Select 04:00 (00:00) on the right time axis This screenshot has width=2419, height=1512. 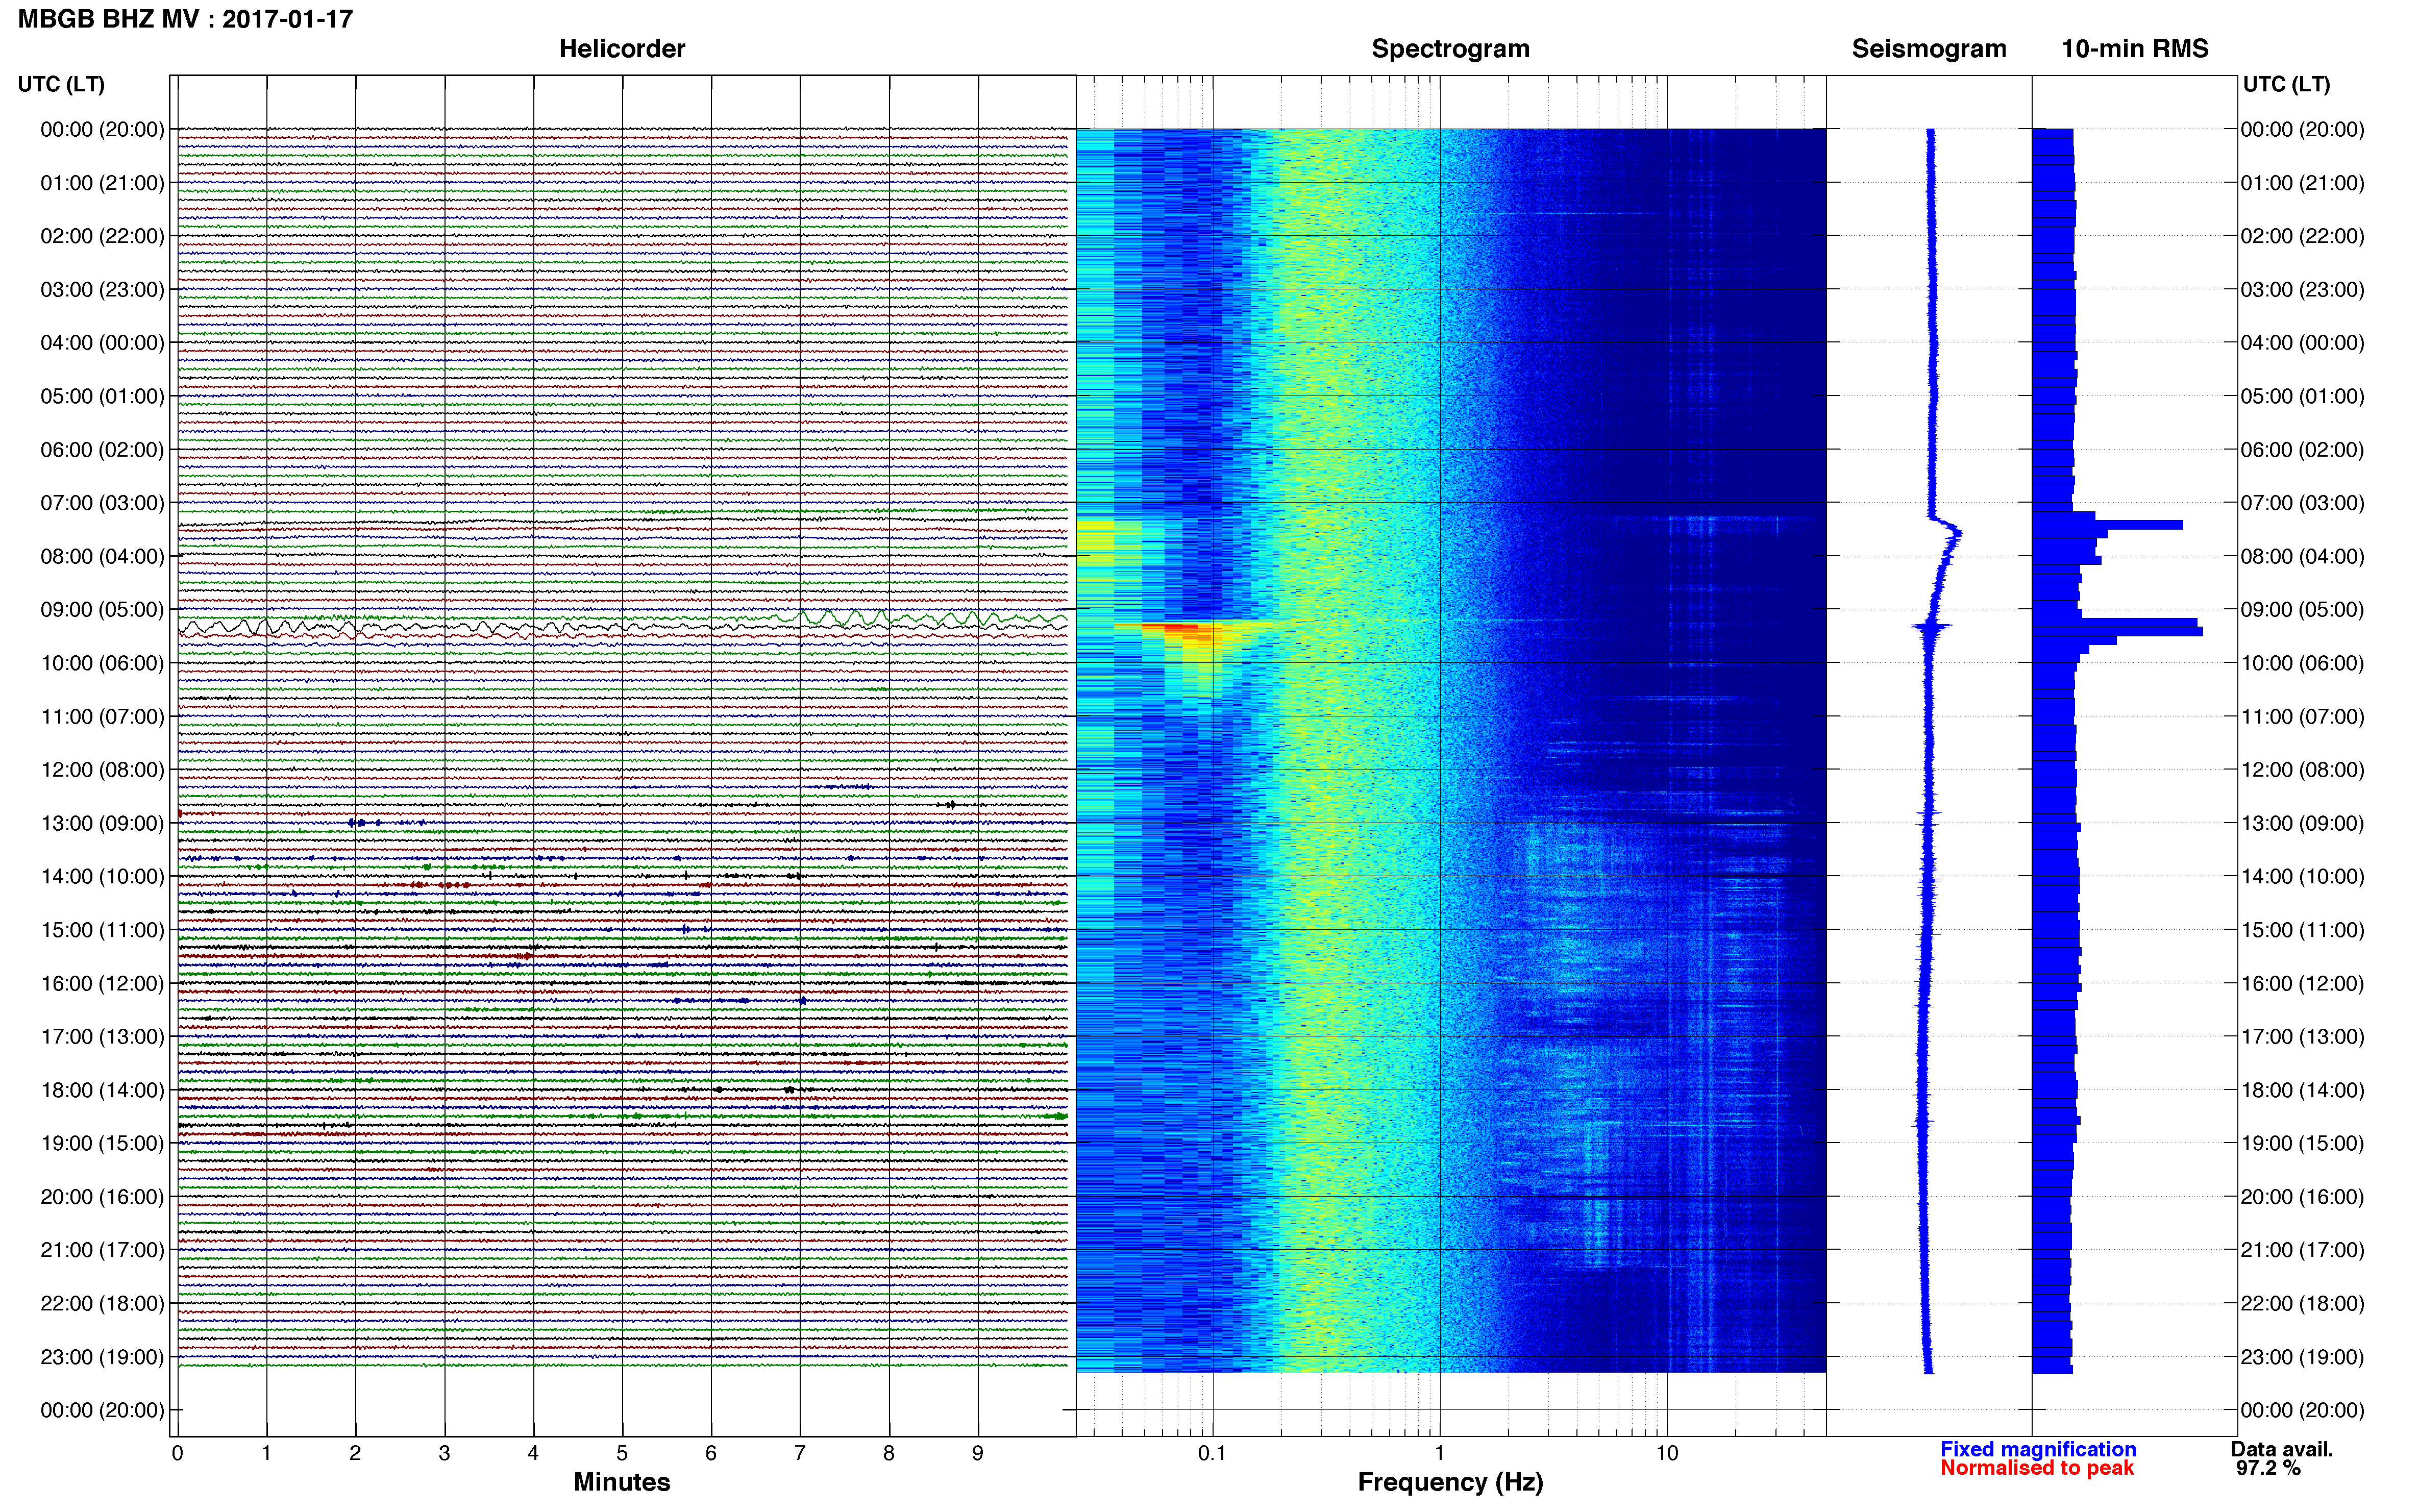[x=2302, y=343]
